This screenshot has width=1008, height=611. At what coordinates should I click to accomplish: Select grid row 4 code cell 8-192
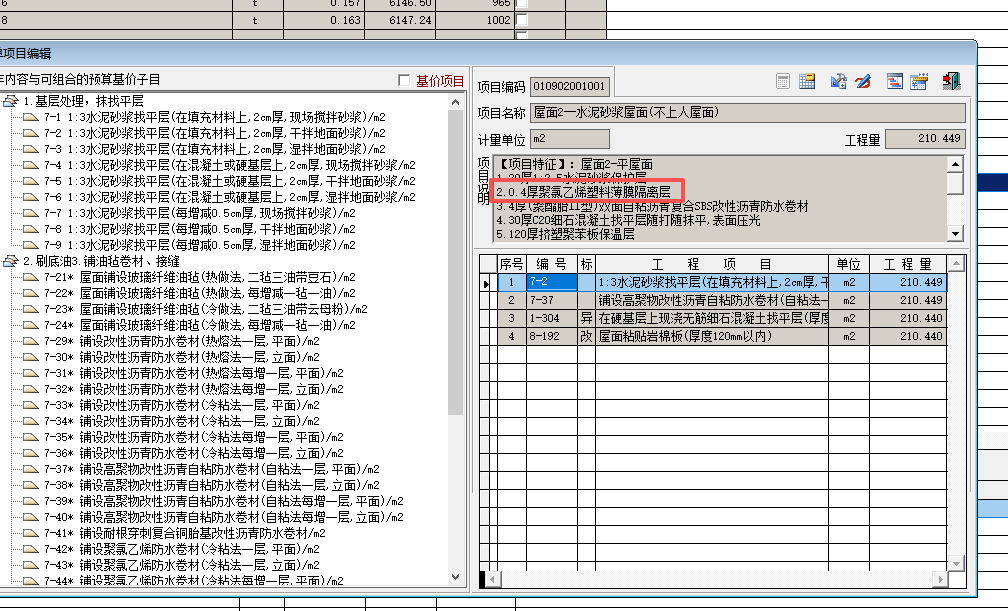[552, 336]
